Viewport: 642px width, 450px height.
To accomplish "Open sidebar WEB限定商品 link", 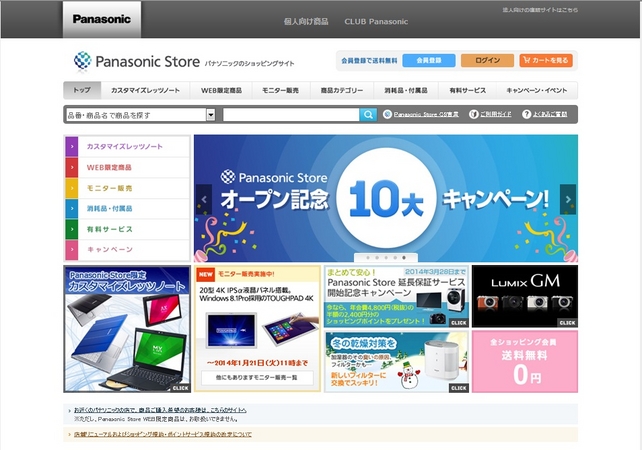I will (109, 167).
